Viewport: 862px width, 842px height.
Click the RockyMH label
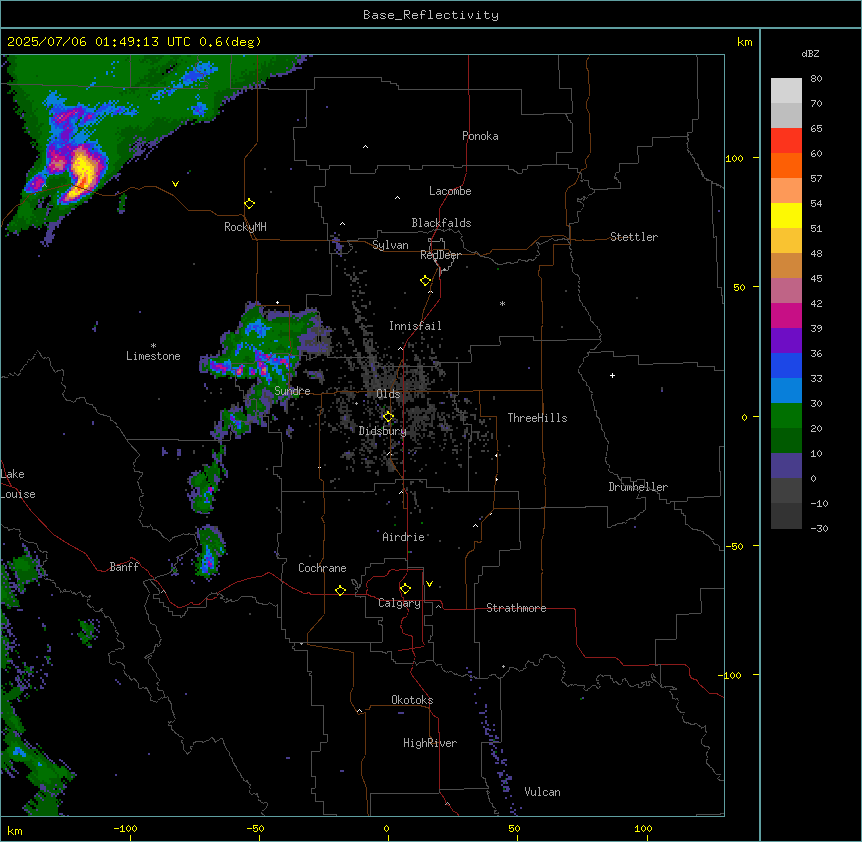coord(245,227)
